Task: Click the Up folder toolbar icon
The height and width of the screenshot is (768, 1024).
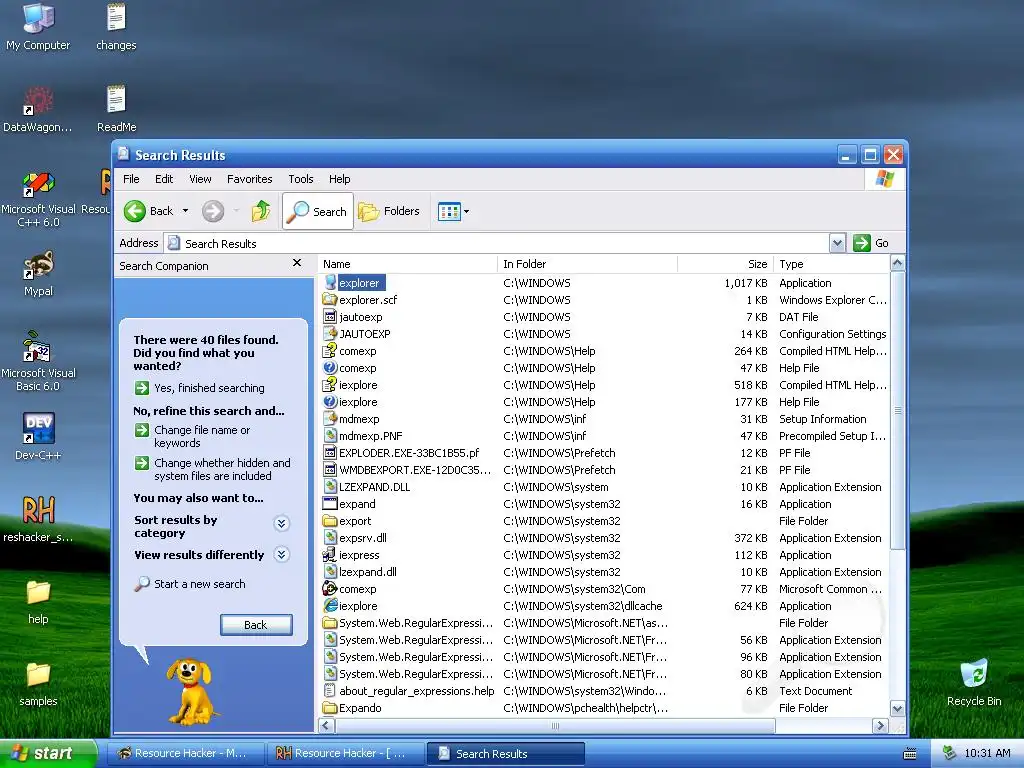Action: click(261, 211)
